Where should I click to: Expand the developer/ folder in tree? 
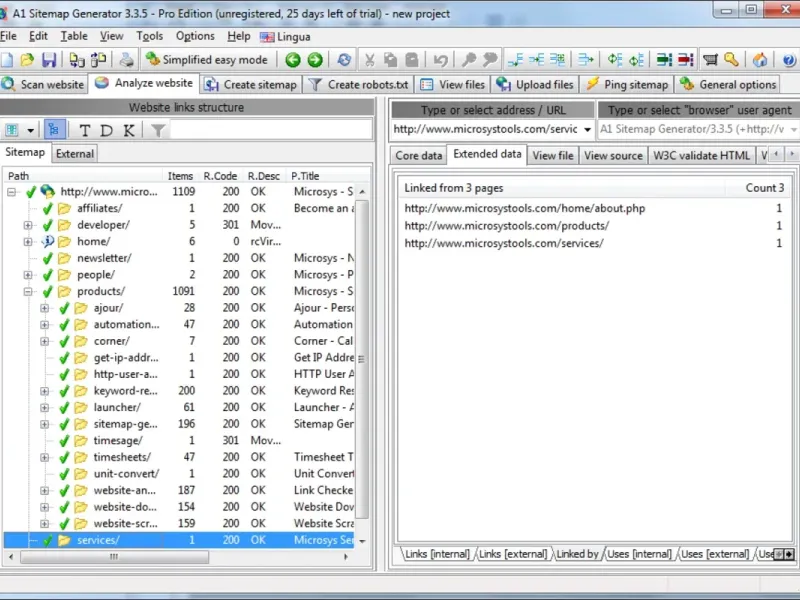[x=29, y=225]
